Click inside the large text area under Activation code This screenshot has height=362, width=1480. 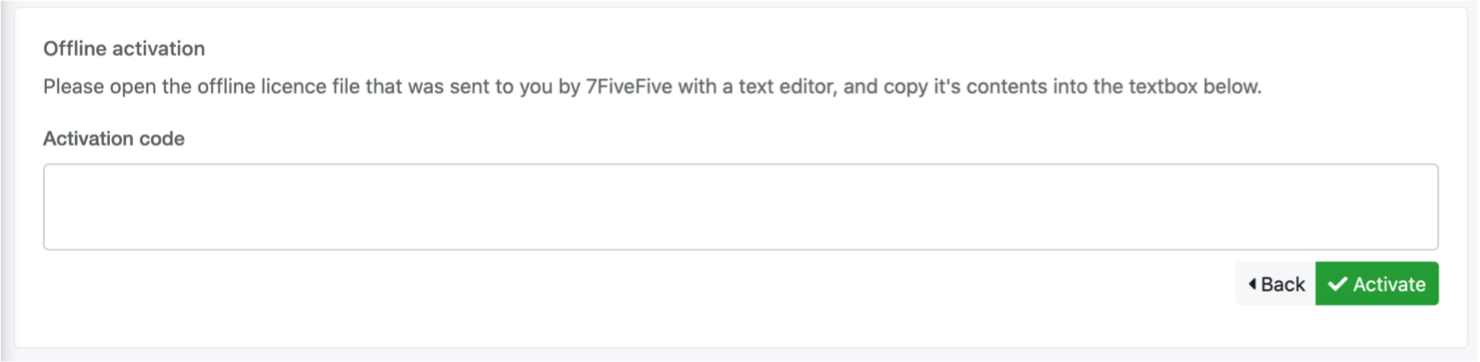point(740,207)
